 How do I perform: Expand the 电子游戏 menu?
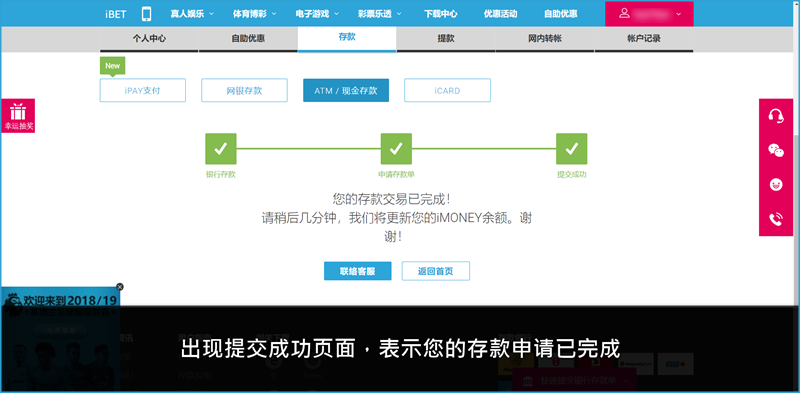(x=317, y=14)
